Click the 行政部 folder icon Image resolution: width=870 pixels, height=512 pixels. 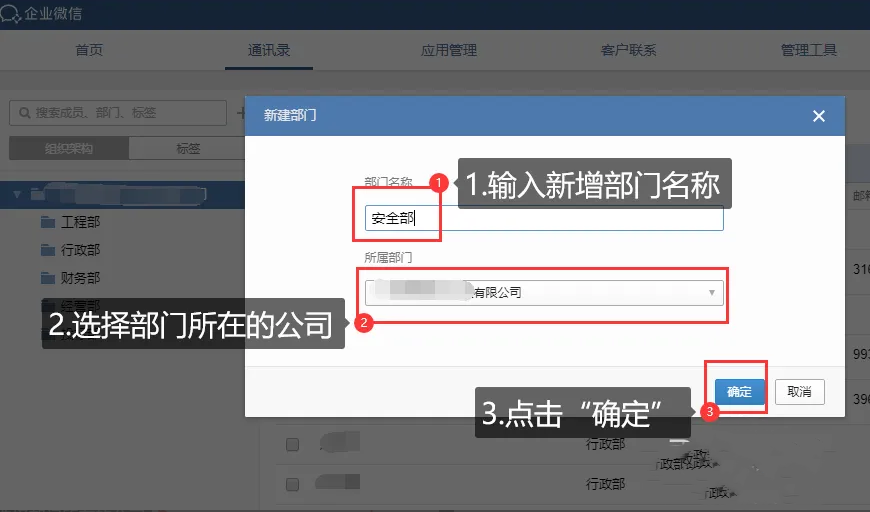48,250
